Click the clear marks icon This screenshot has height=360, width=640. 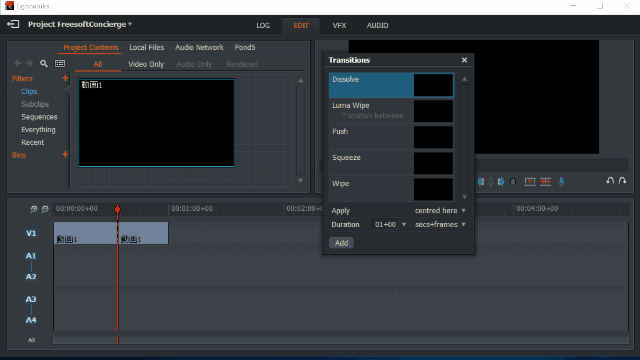[491, 182]
